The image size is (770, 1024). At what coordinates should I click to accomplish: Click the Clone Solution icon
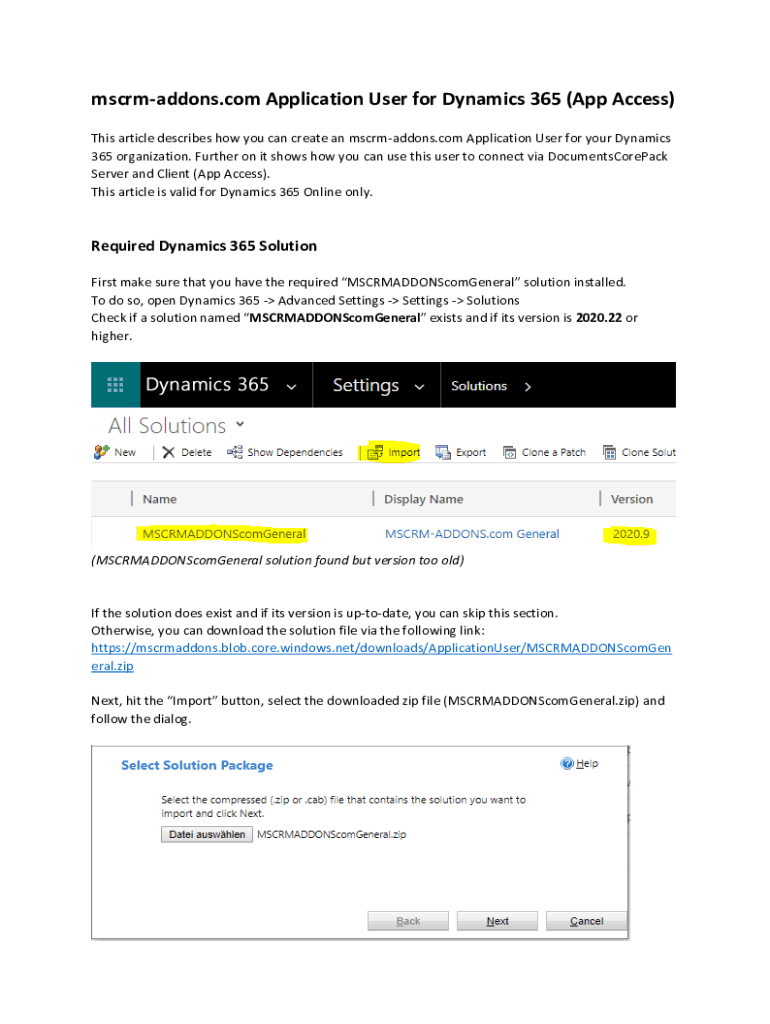(x=609, y=452)
